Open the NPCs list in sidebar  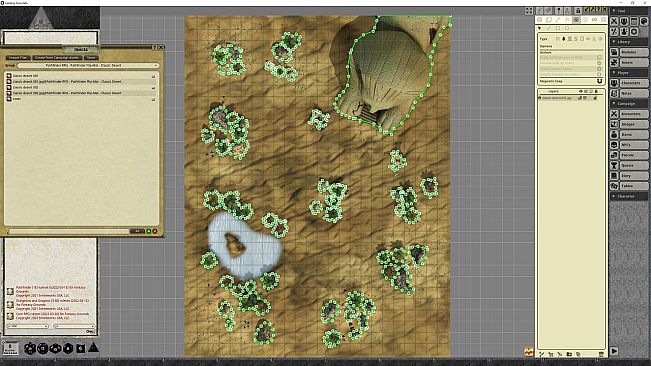(x=634, y=145)
